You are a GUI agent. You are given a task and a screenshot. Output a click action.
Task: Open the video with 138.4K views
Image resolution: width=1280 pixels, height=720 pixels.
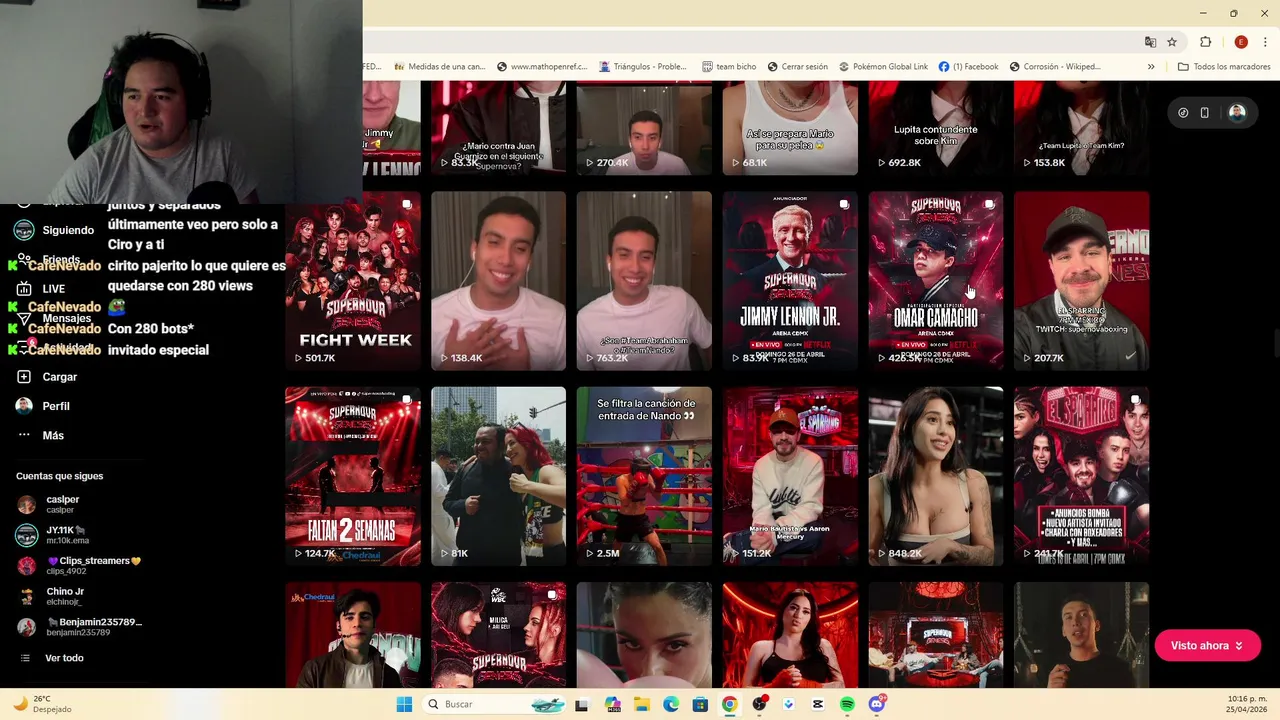click(x=498, y=281)
